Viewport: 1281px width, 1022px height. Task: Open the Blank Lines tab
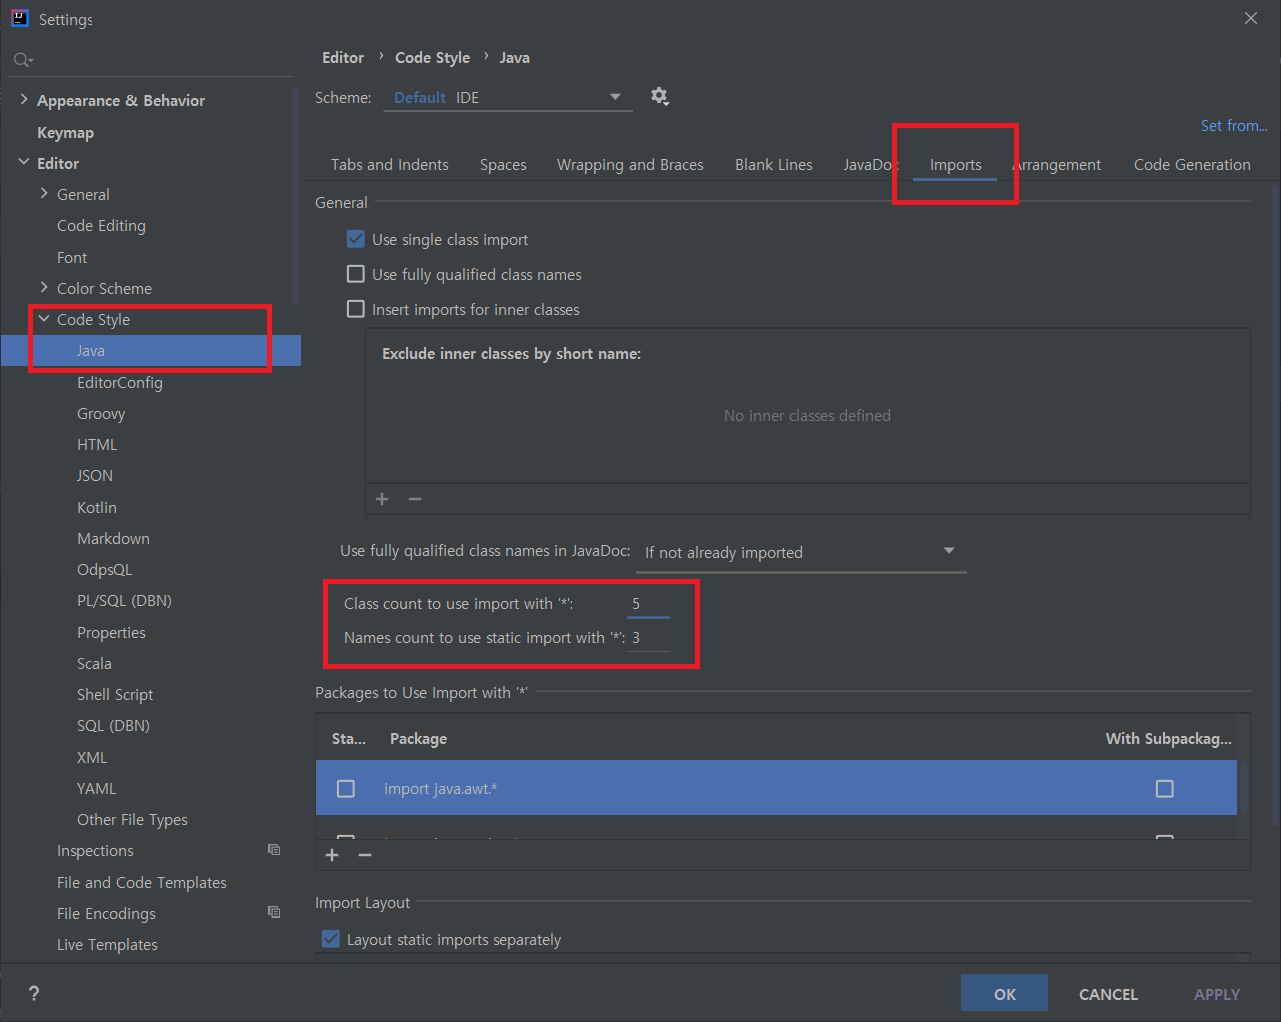pos(774,165)
